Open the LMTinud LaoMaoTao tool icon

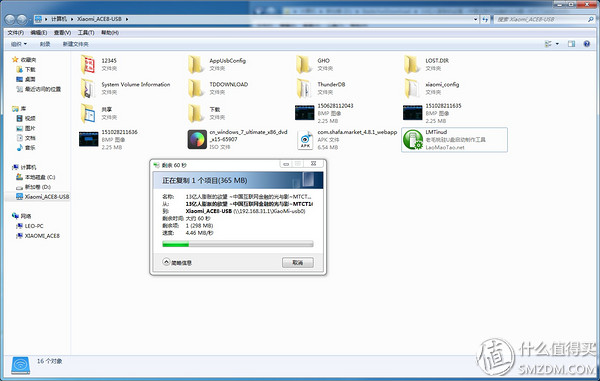[x=413, y=140]
